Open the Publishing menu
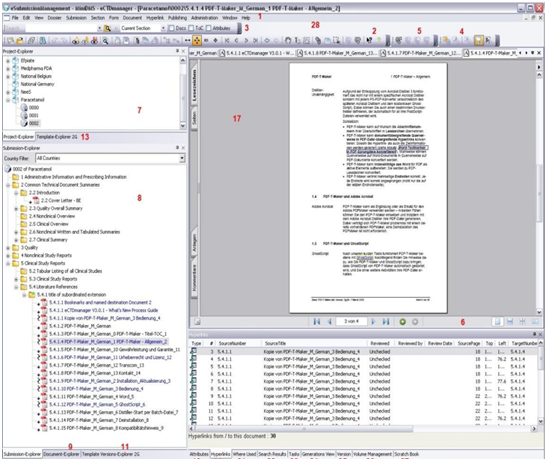The image size is (547, 461). 177,18
